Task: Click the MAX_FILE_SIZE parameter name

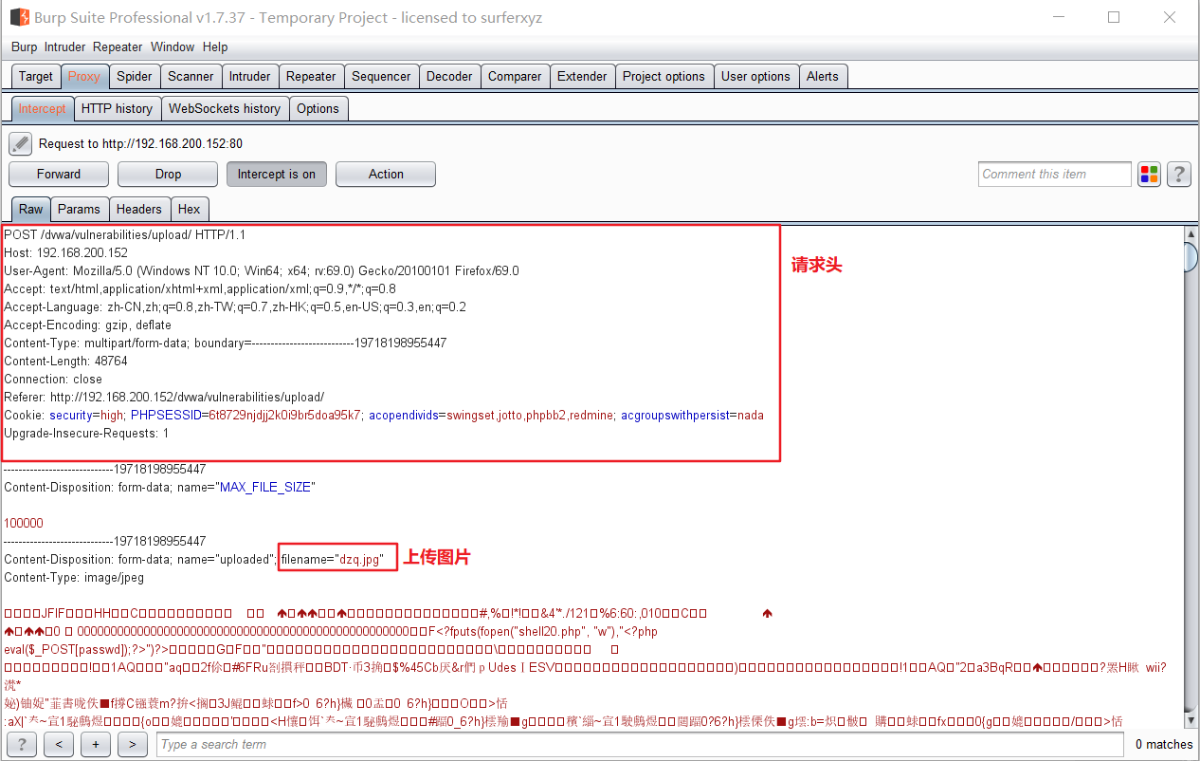Action: (x=266, y=487)
